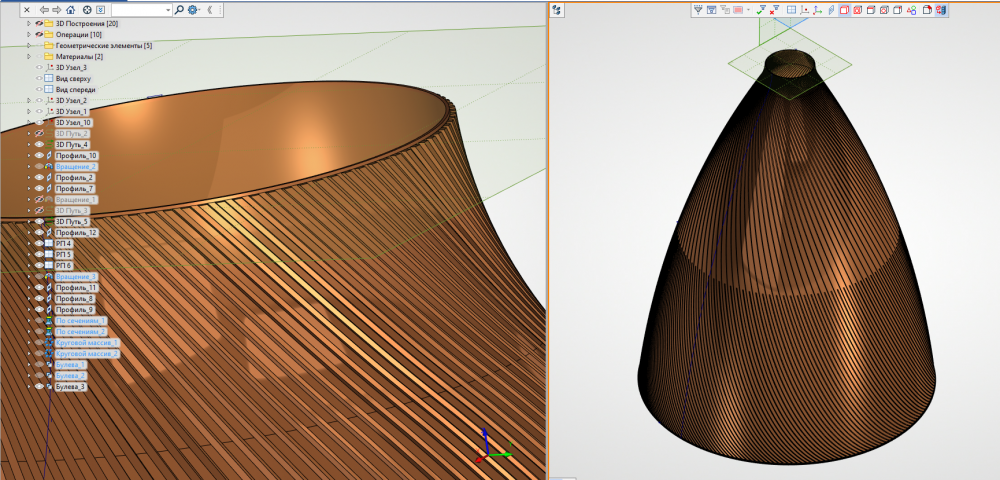This screenshot has height=480, width=1000.
Task: Show or hide the Булева_3 item
Action: pyautogui.click(x=40, y=386)
